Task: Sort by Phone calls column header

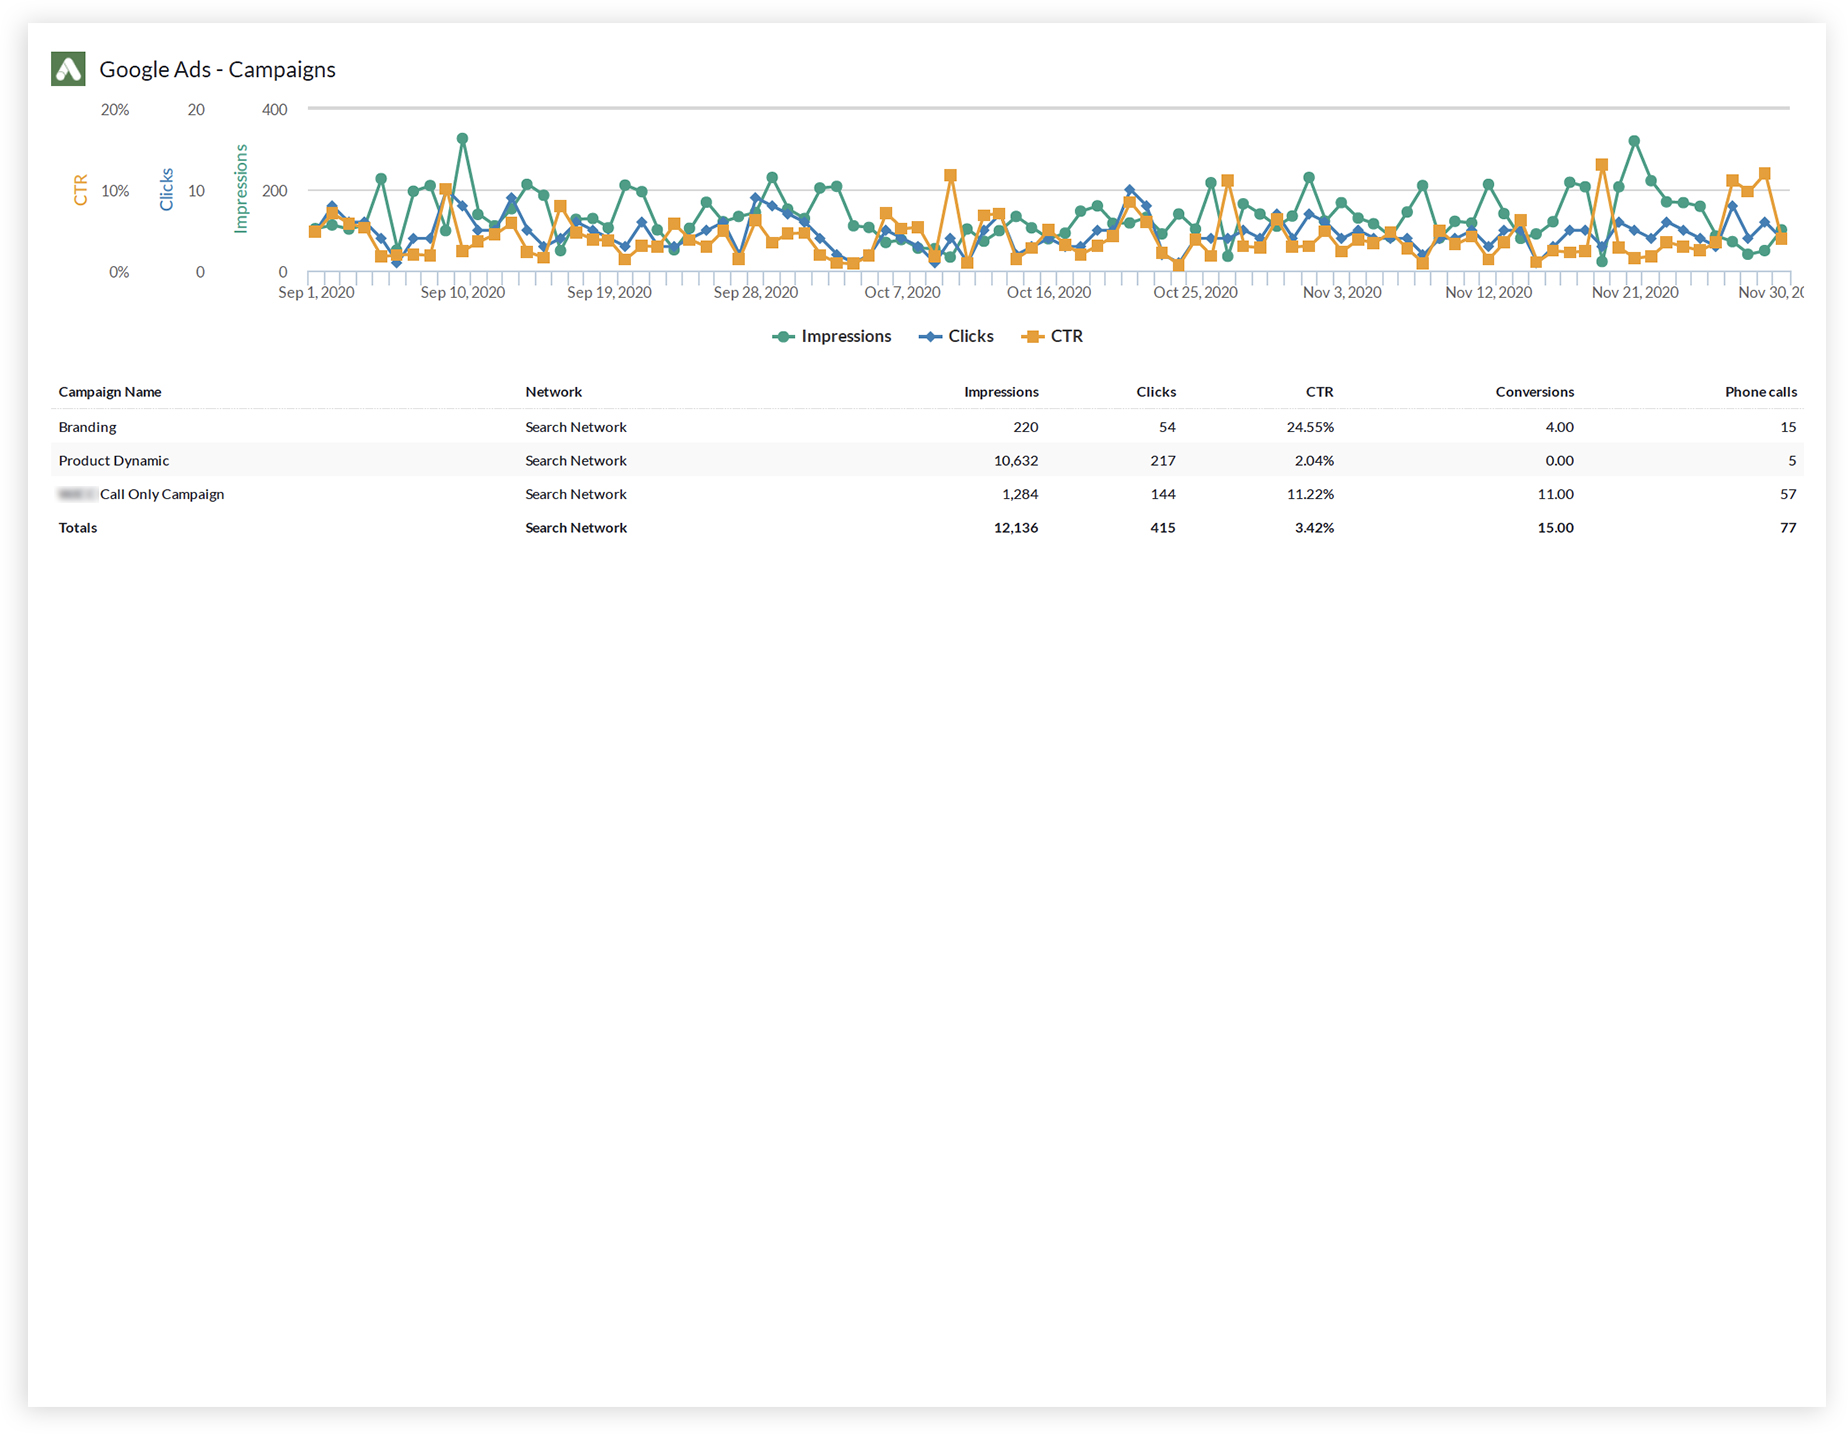Action: [x=1760, y=392]
